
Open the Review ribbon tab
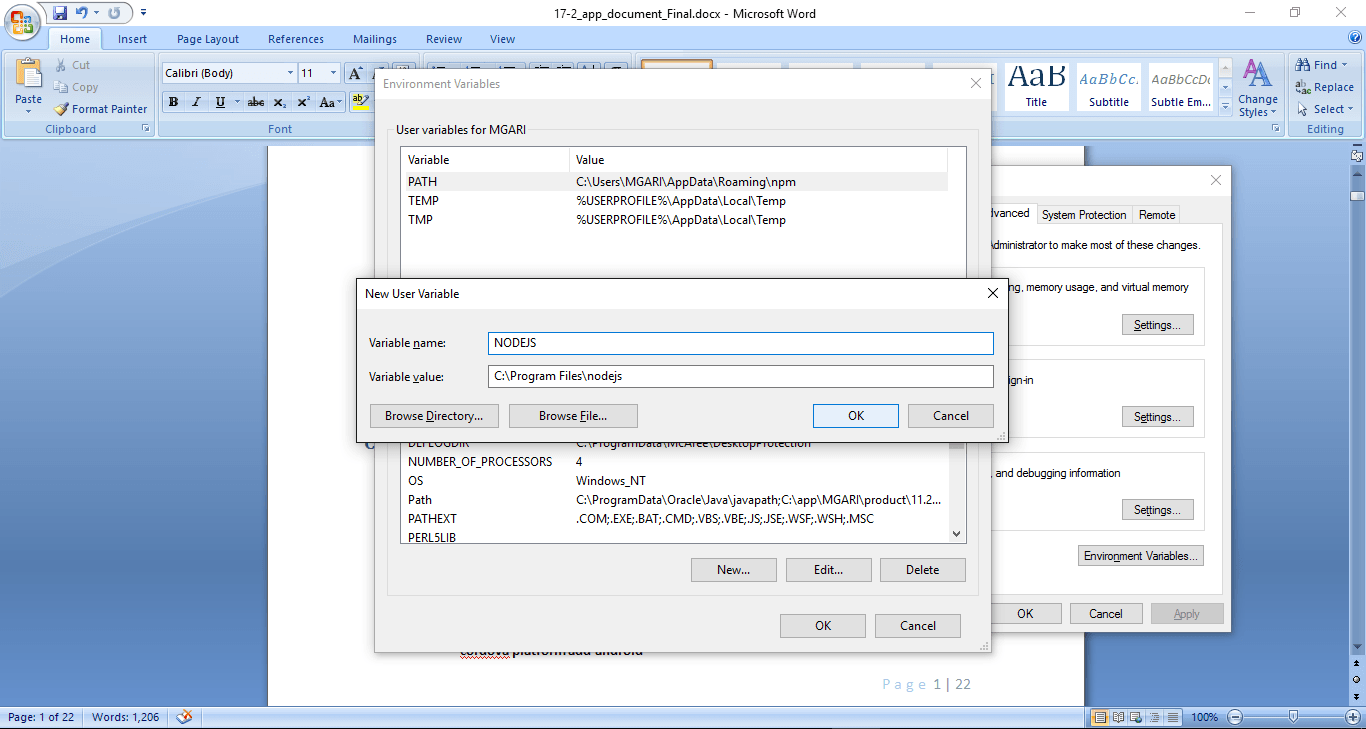[x=444, y=39]
